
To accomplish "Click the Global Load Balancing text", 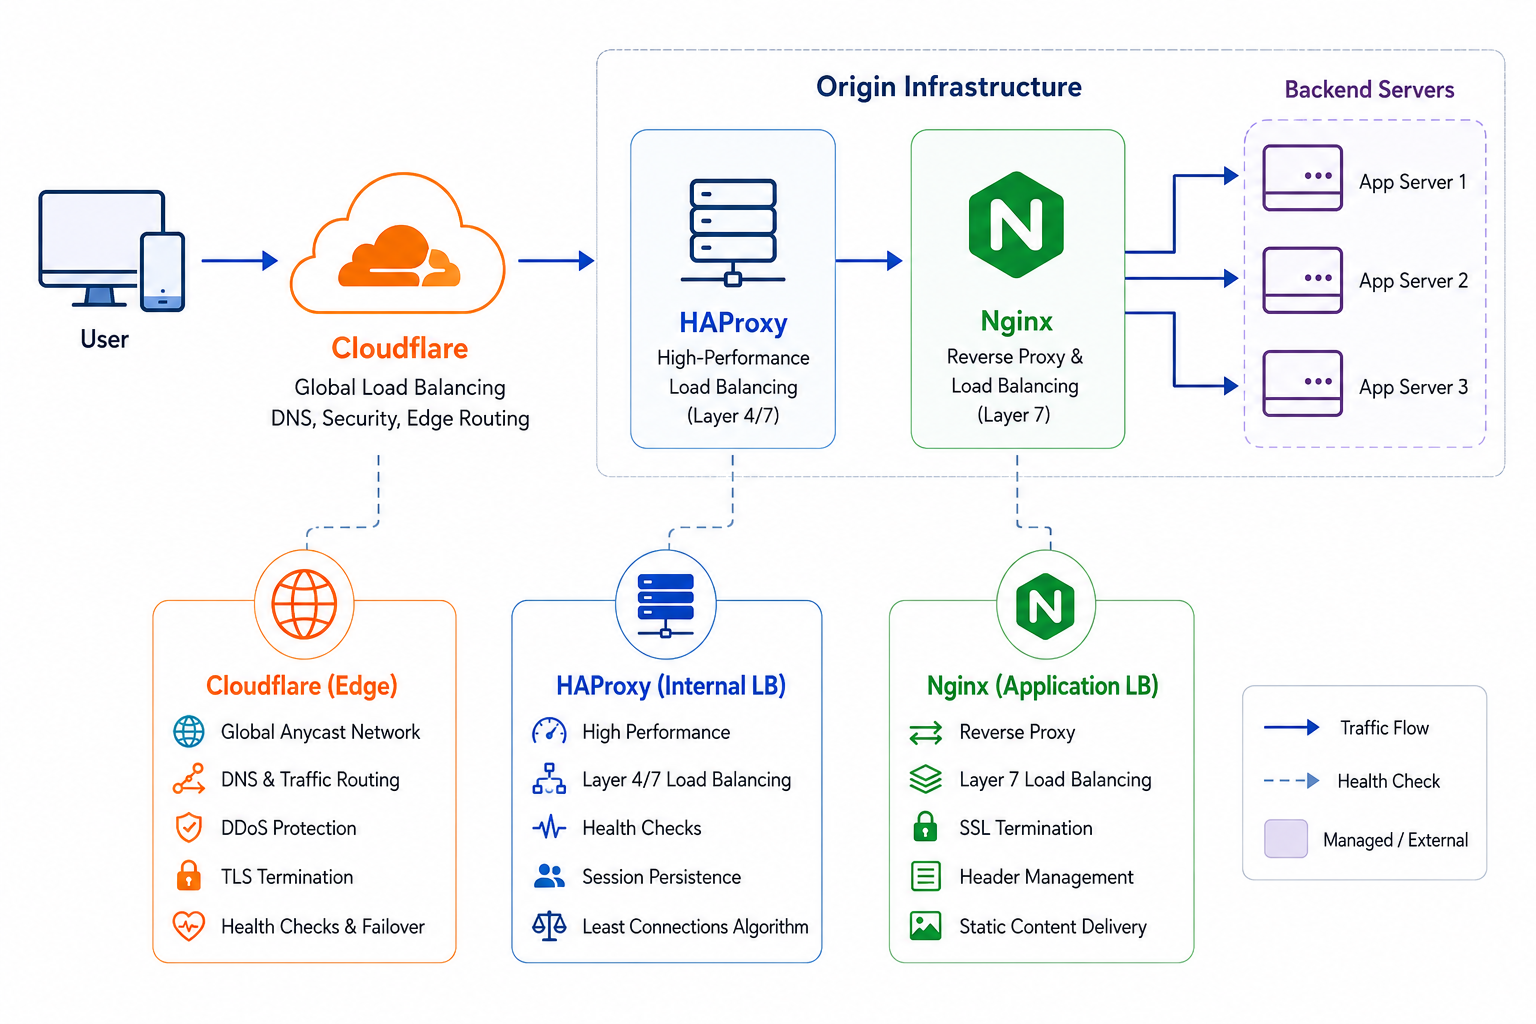I will (400, 387).
